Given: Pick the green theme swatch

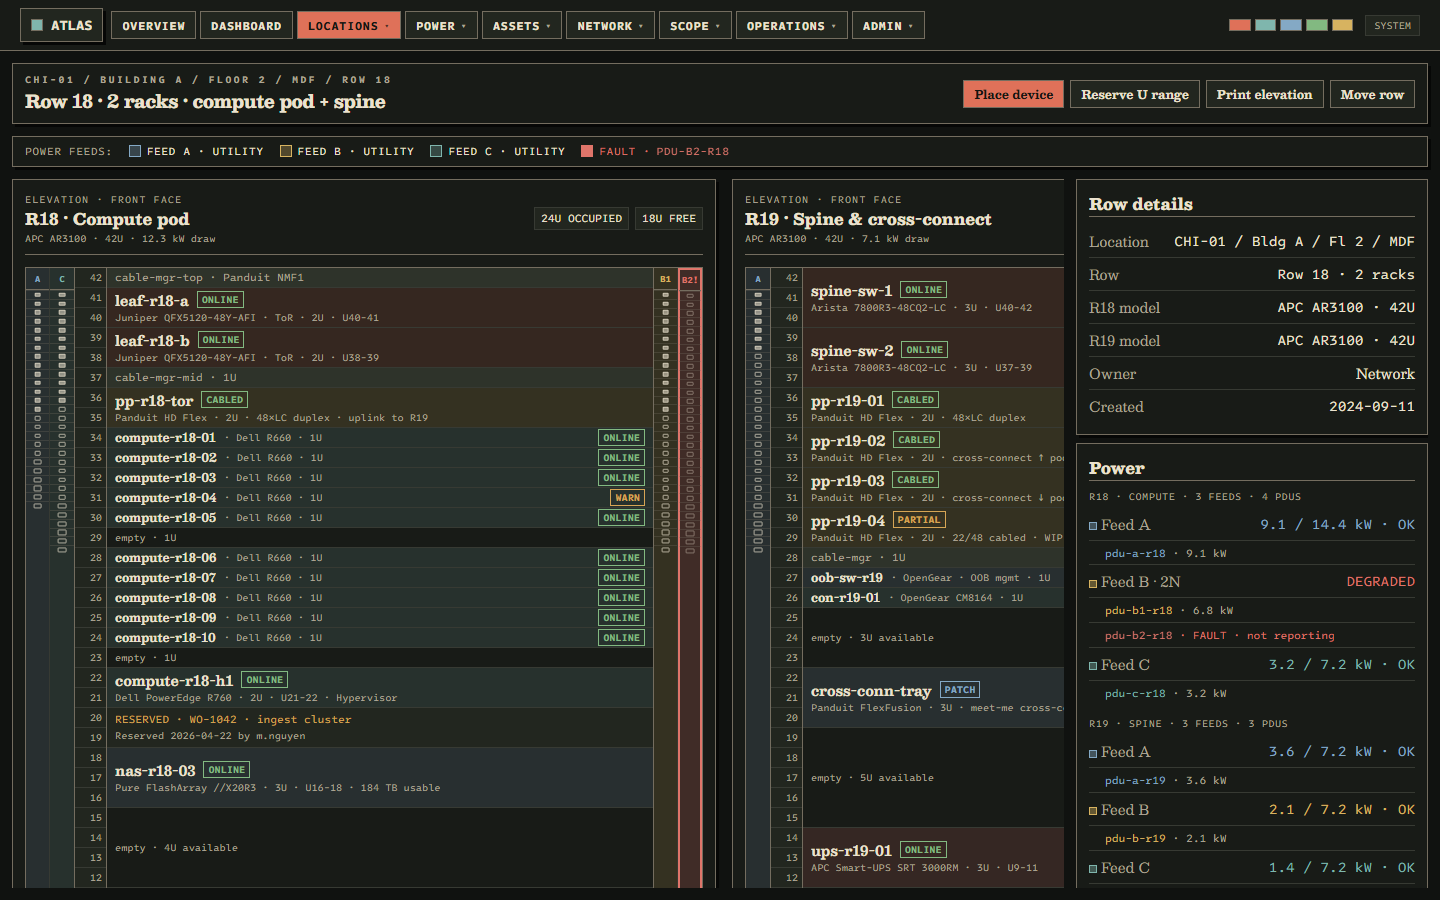Looking at the screenshot, I should (x=1317, y=25).
